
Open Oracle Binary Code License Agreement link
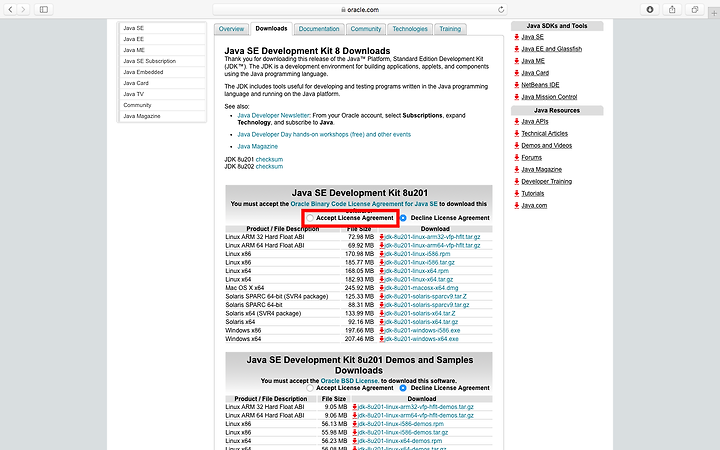pyautogui.click(x=364, y=204)
